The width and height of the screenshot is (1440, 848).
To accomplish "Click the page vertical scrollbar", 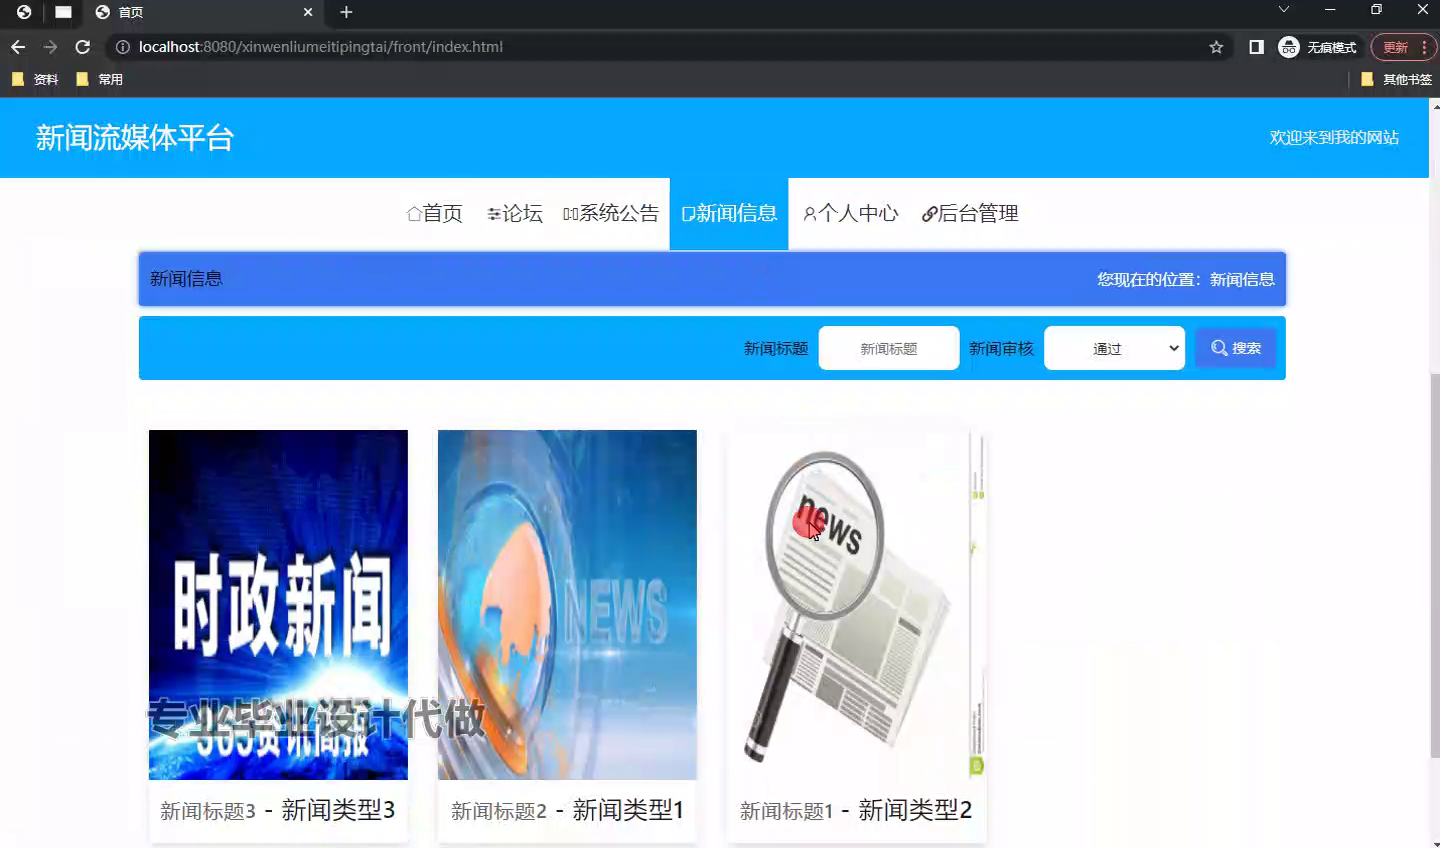I will coord(1435,565).
